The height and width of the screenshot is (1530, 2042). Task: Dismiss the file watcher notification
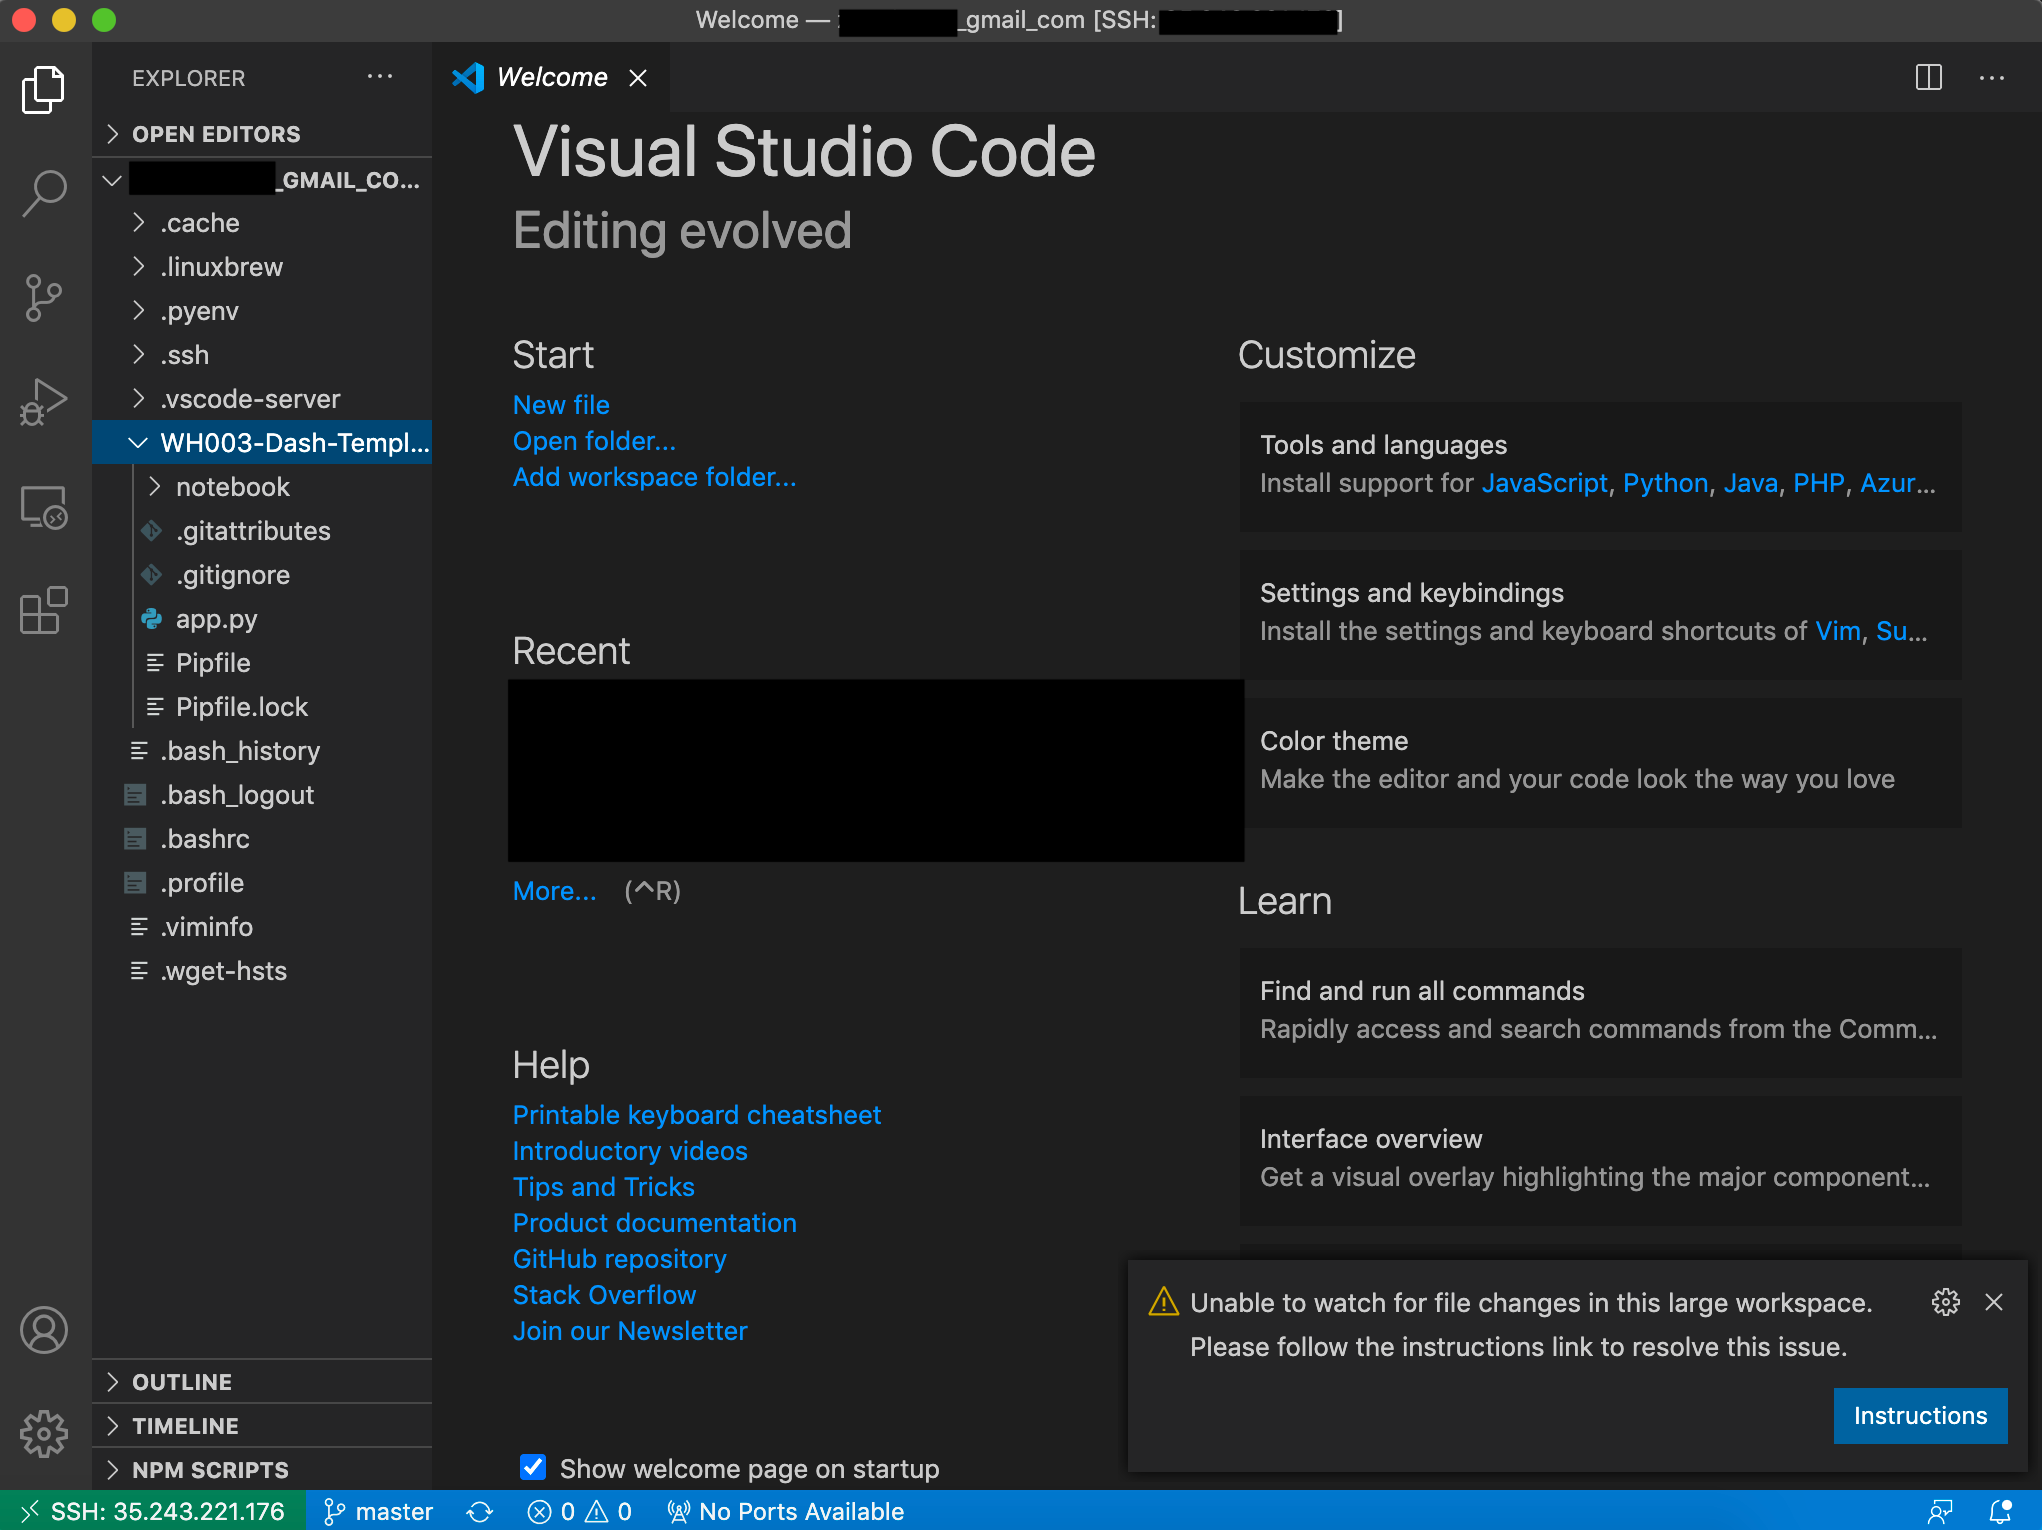(1994, 1302)
